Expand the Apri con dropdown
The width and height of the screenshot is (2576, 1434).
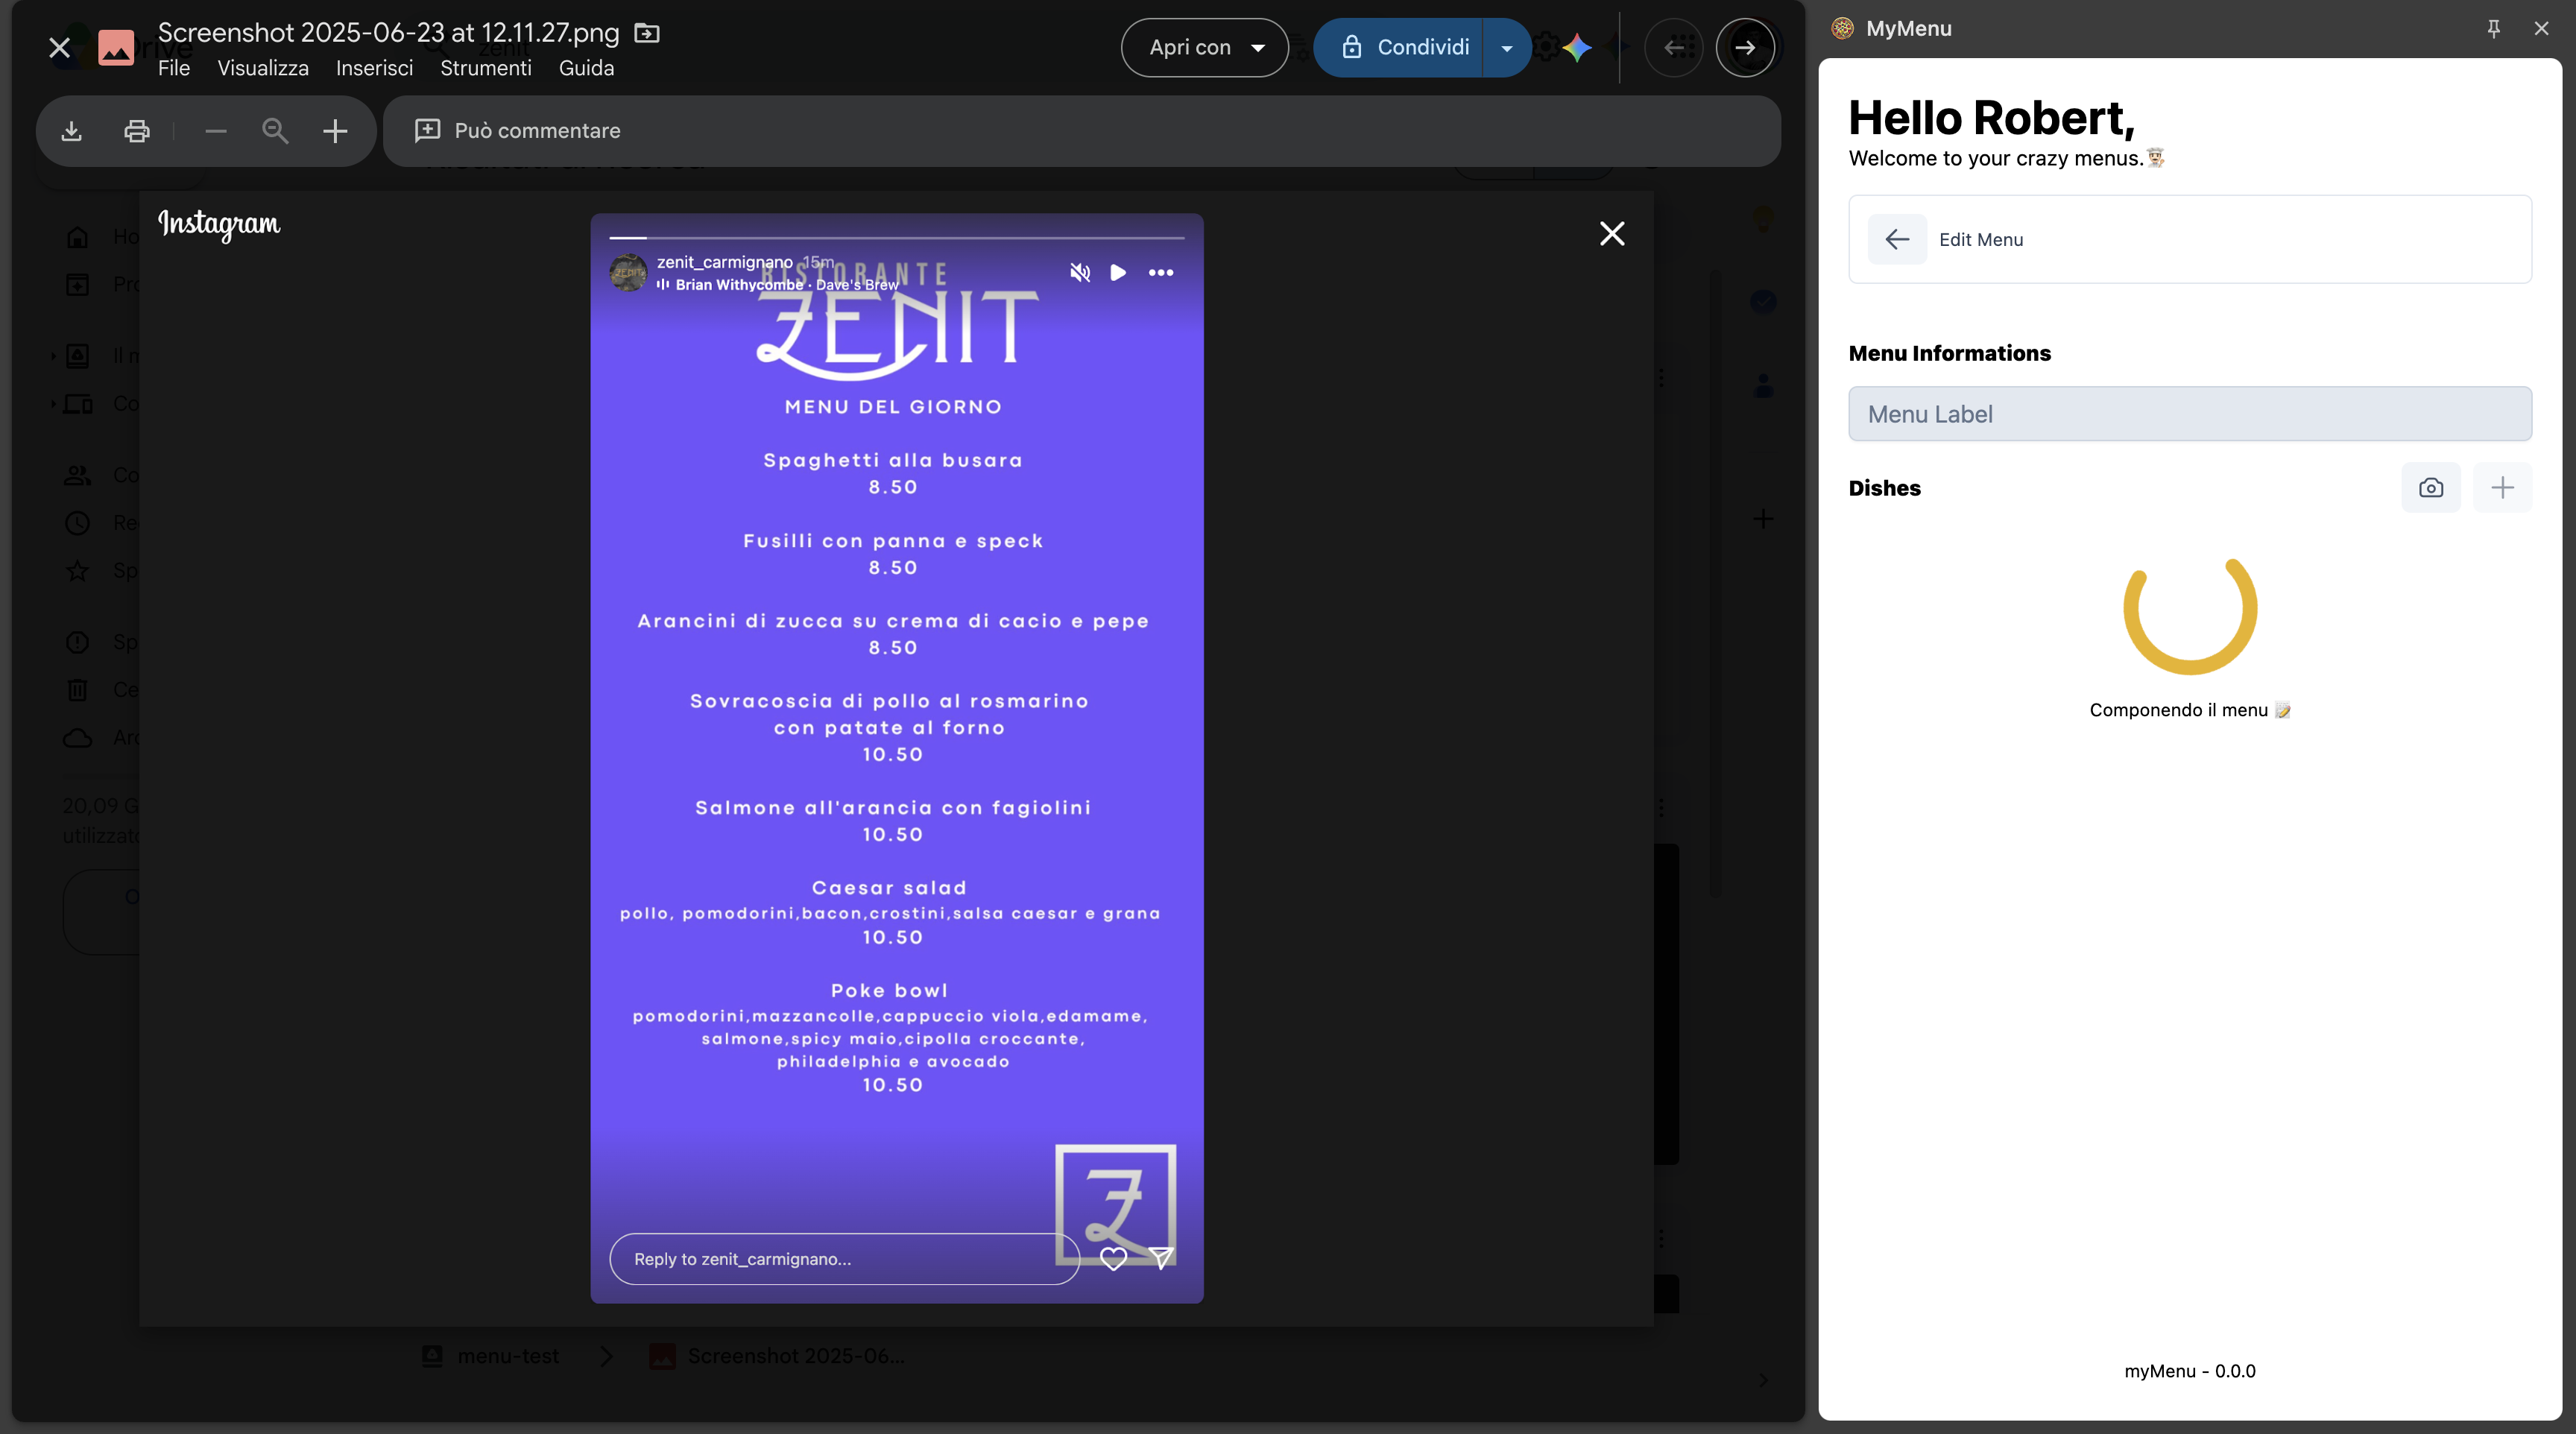(x=1205, y=47)
